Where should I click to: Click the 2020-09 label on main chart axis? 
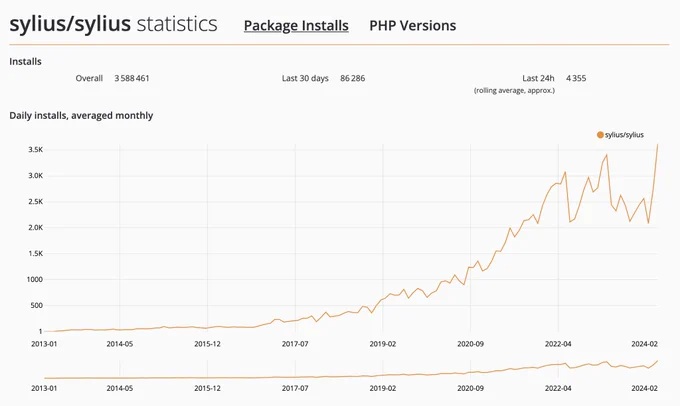click(x=471, y=344)
